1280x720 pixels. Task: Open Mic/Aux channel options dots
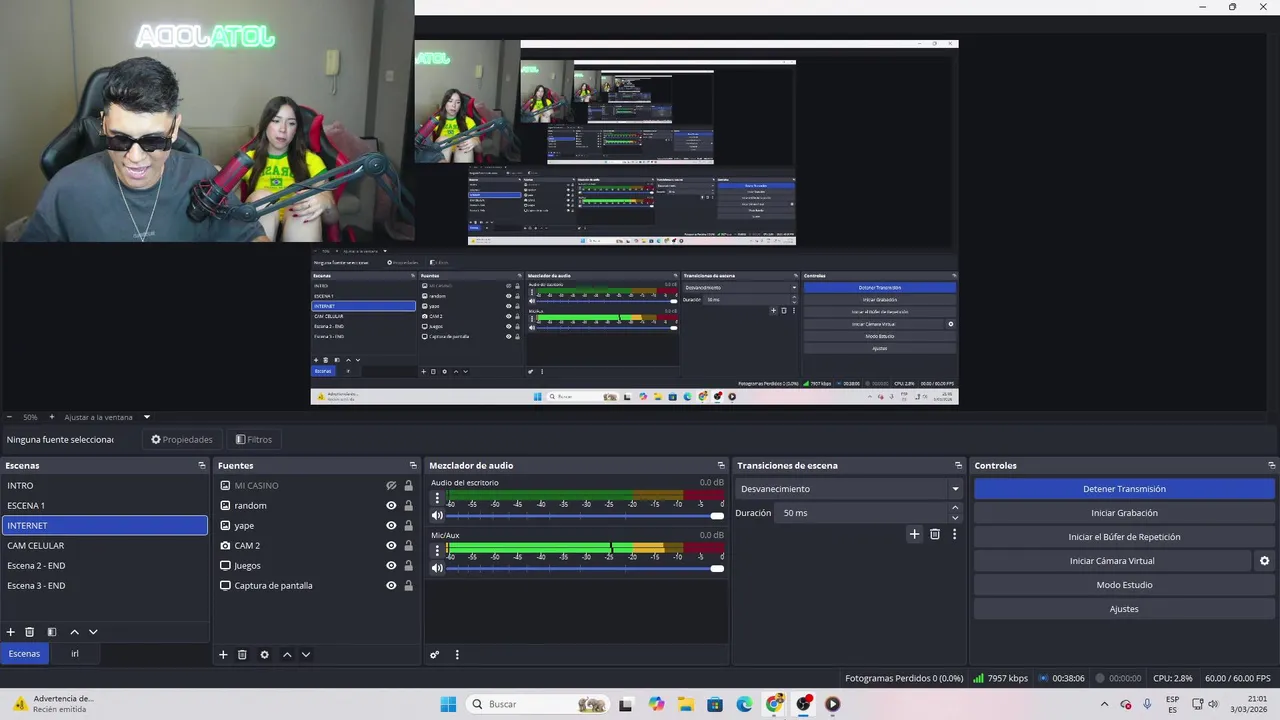tap(437, 550)
